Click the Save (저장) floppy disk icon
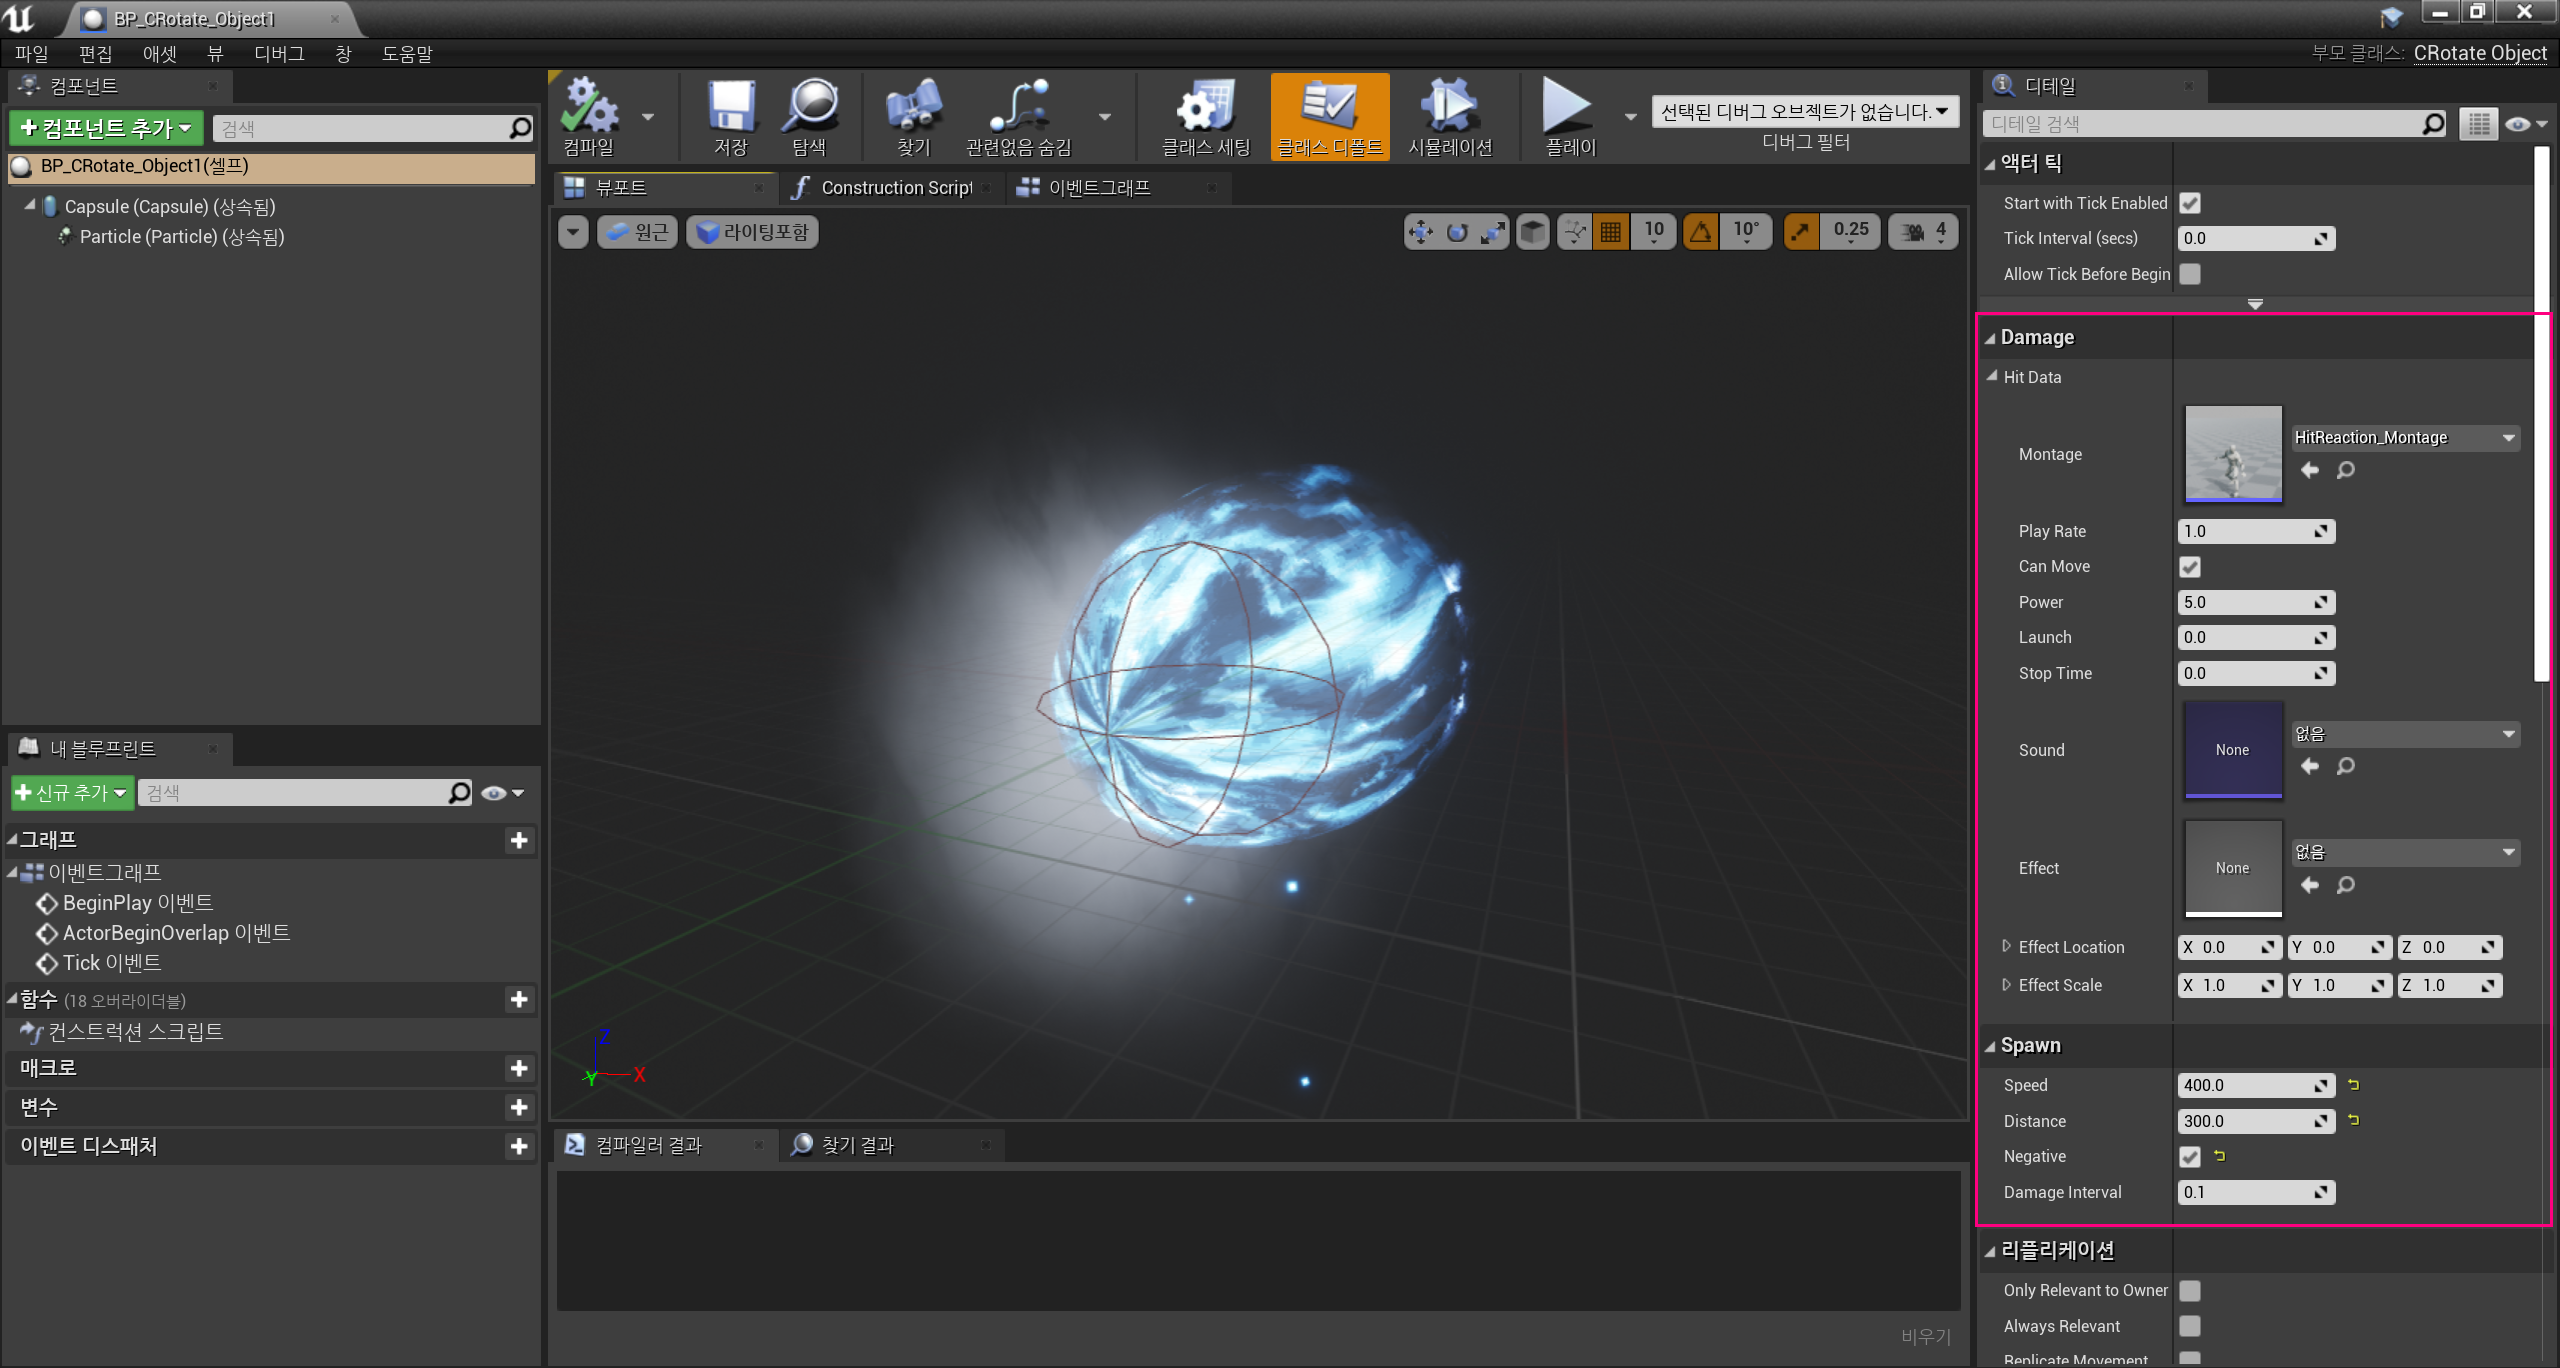2560x1368 pixels. click(731, 108)
